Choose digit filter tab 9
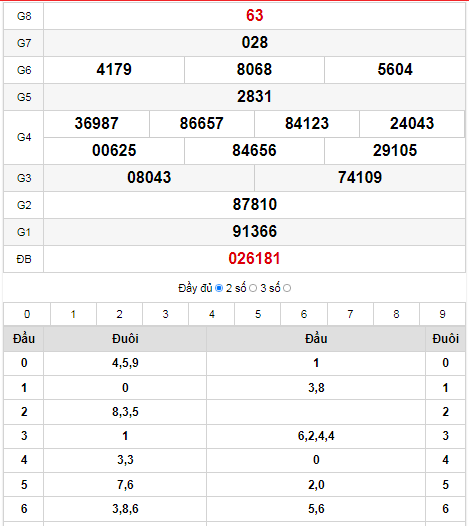Viewport: 469px width, 526px height. (442, 314)
